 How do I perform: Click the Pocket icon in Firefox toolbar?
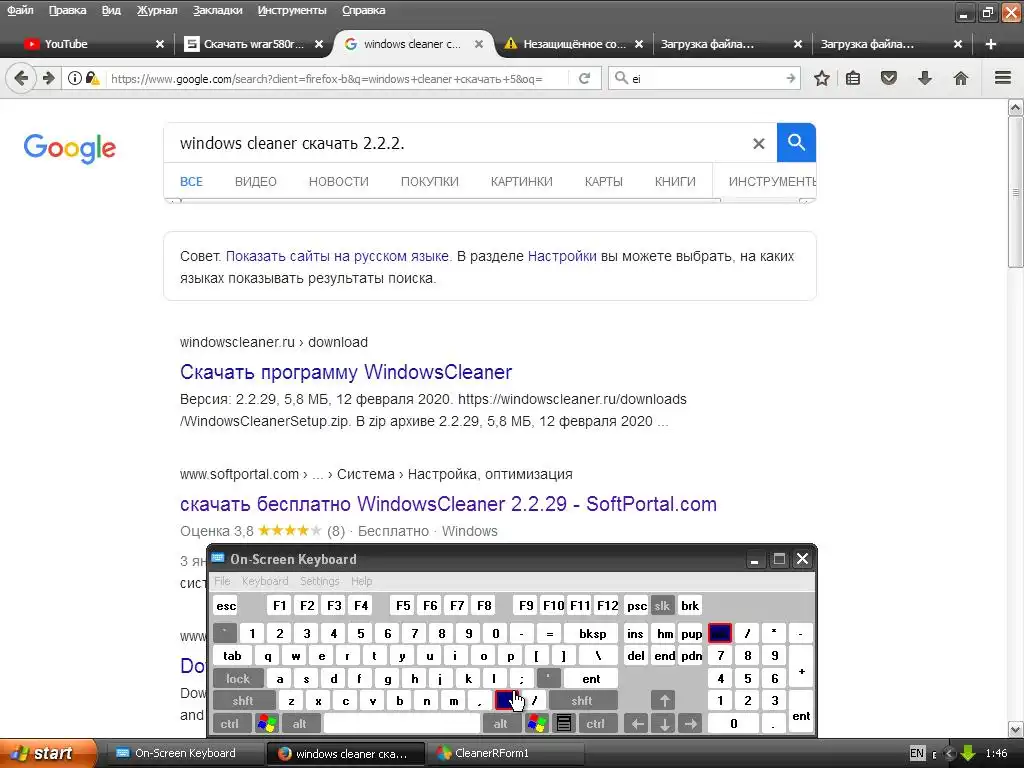[x=889, y=78]
